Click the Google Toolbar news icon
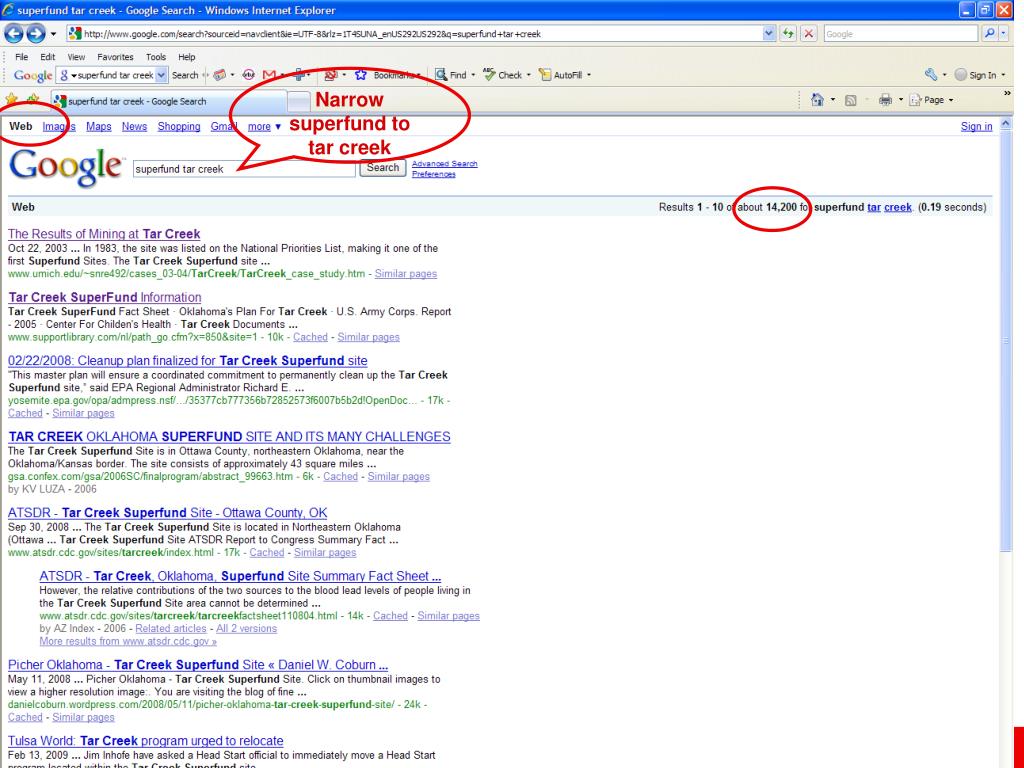Image resolution: width=1024 pixels, height=768 pixels. 219,75
